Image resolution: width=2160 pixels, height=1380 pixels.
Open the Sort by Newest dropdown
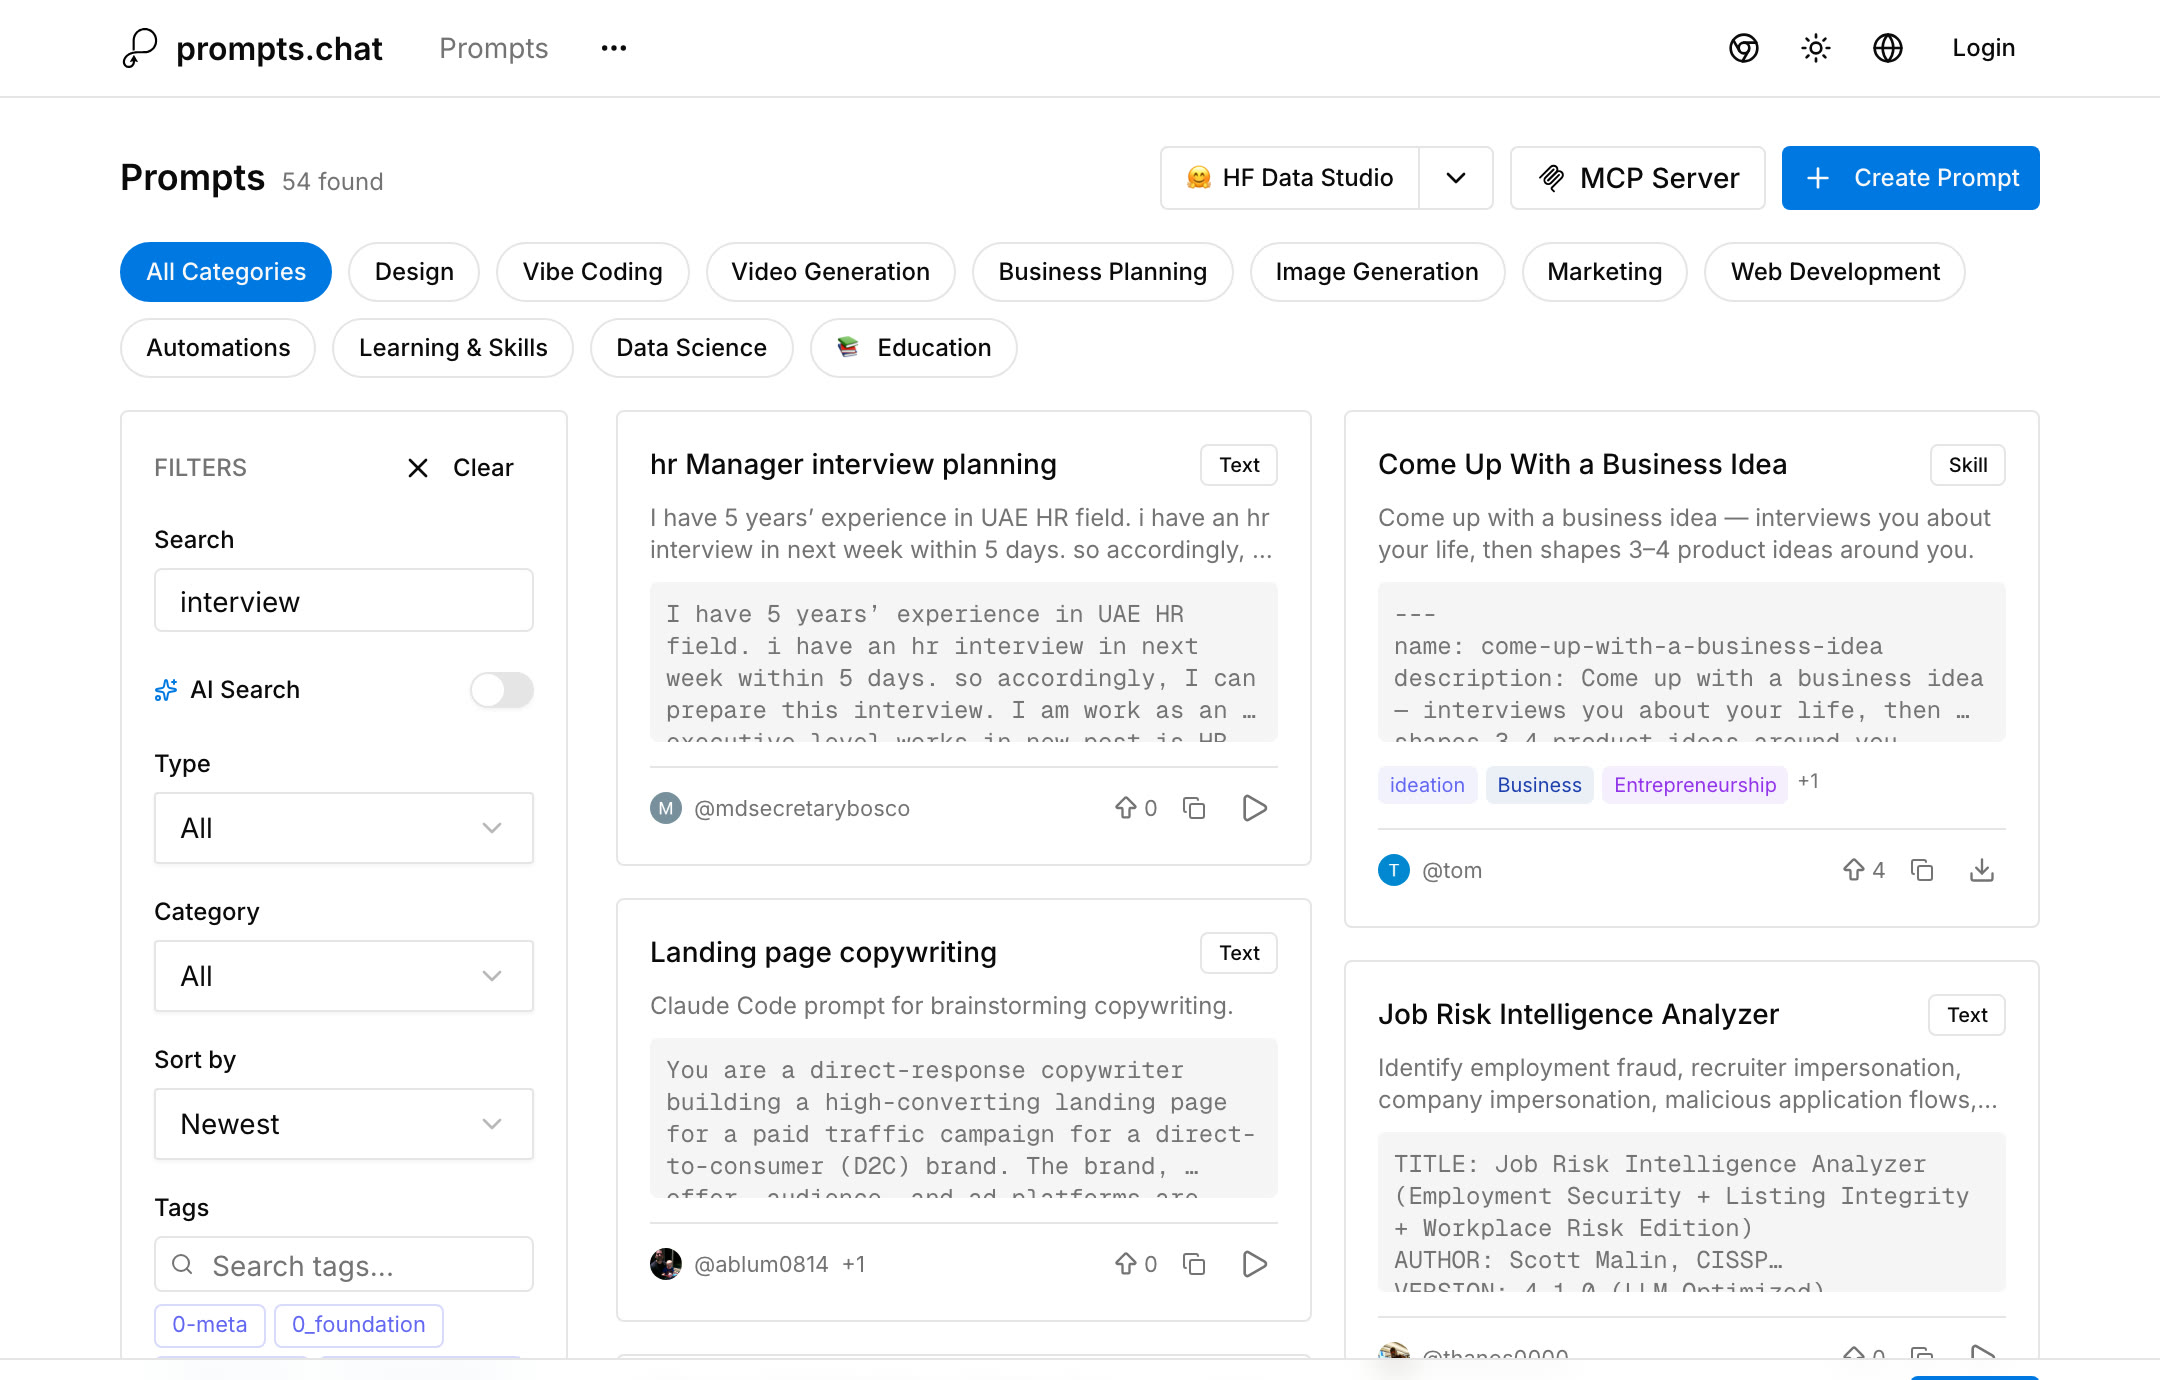[344, 1124]
